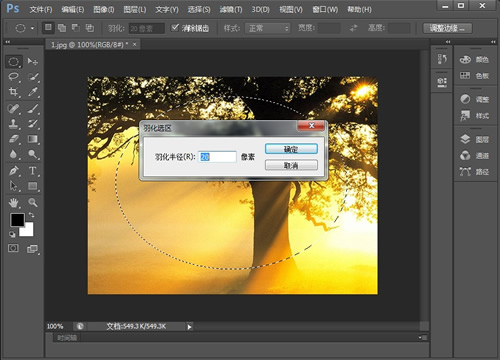Click the black foreground color swatch
500x360 pixels.
pyautogui.click(x=17, y=220)
